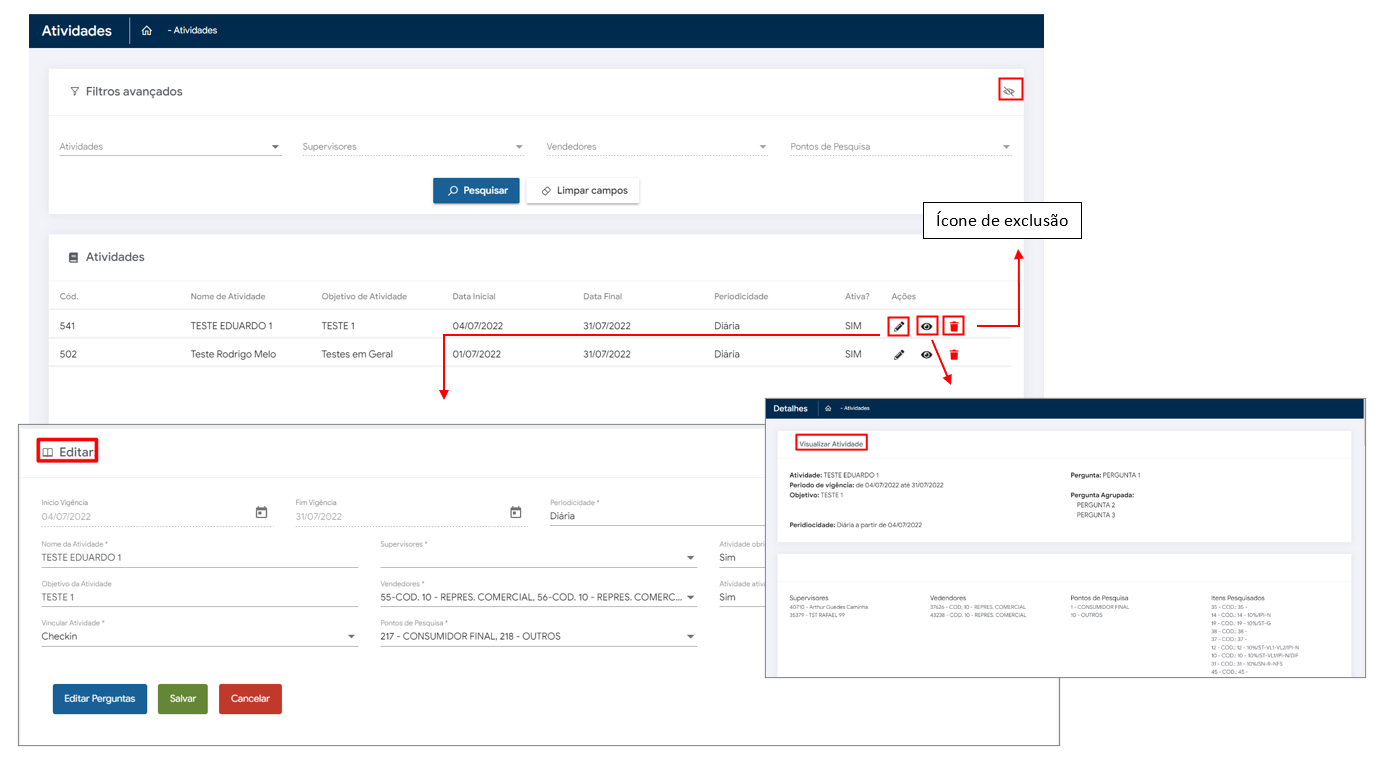View the Teste Rodrigo Melo activity details
The image size is (1379, 761).
point(927,355)
